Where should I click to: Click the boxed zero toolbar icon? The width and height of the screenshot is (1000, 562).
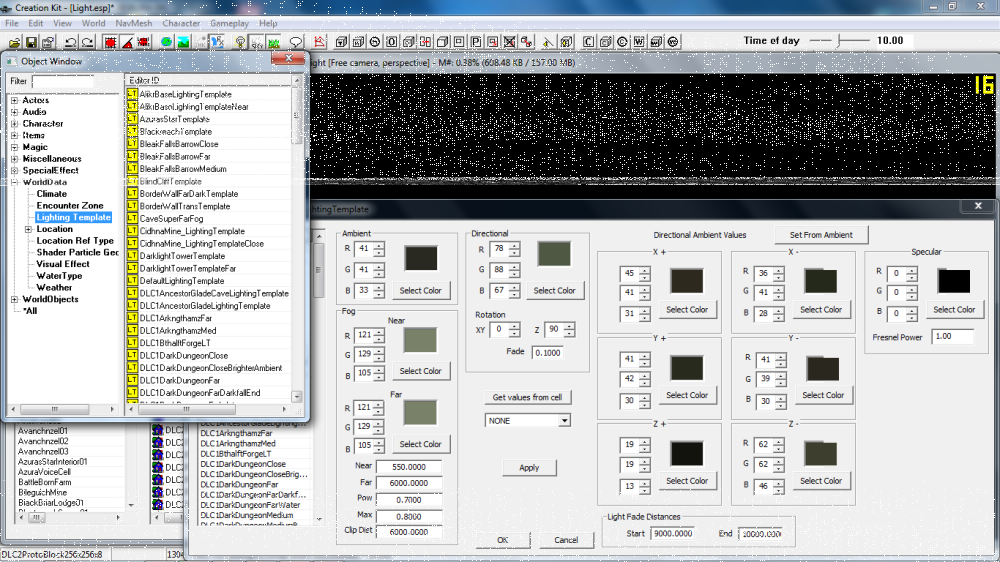392,42
